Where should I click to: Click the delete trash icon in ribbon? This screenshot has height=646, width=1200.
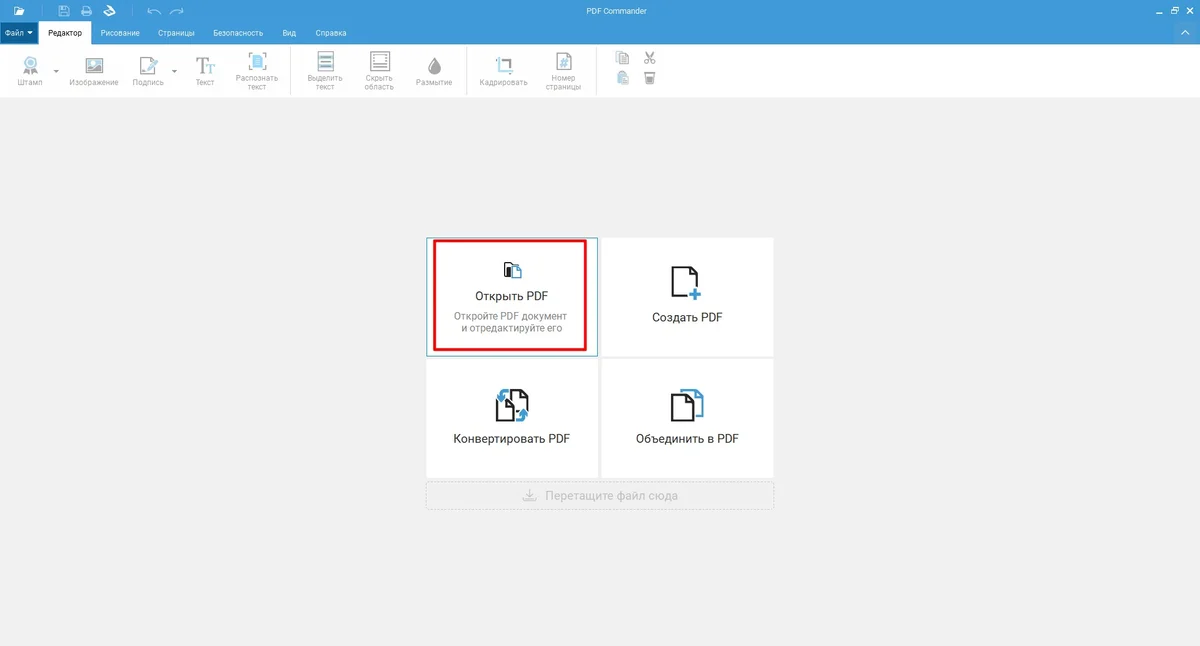(x=650, y=78)
